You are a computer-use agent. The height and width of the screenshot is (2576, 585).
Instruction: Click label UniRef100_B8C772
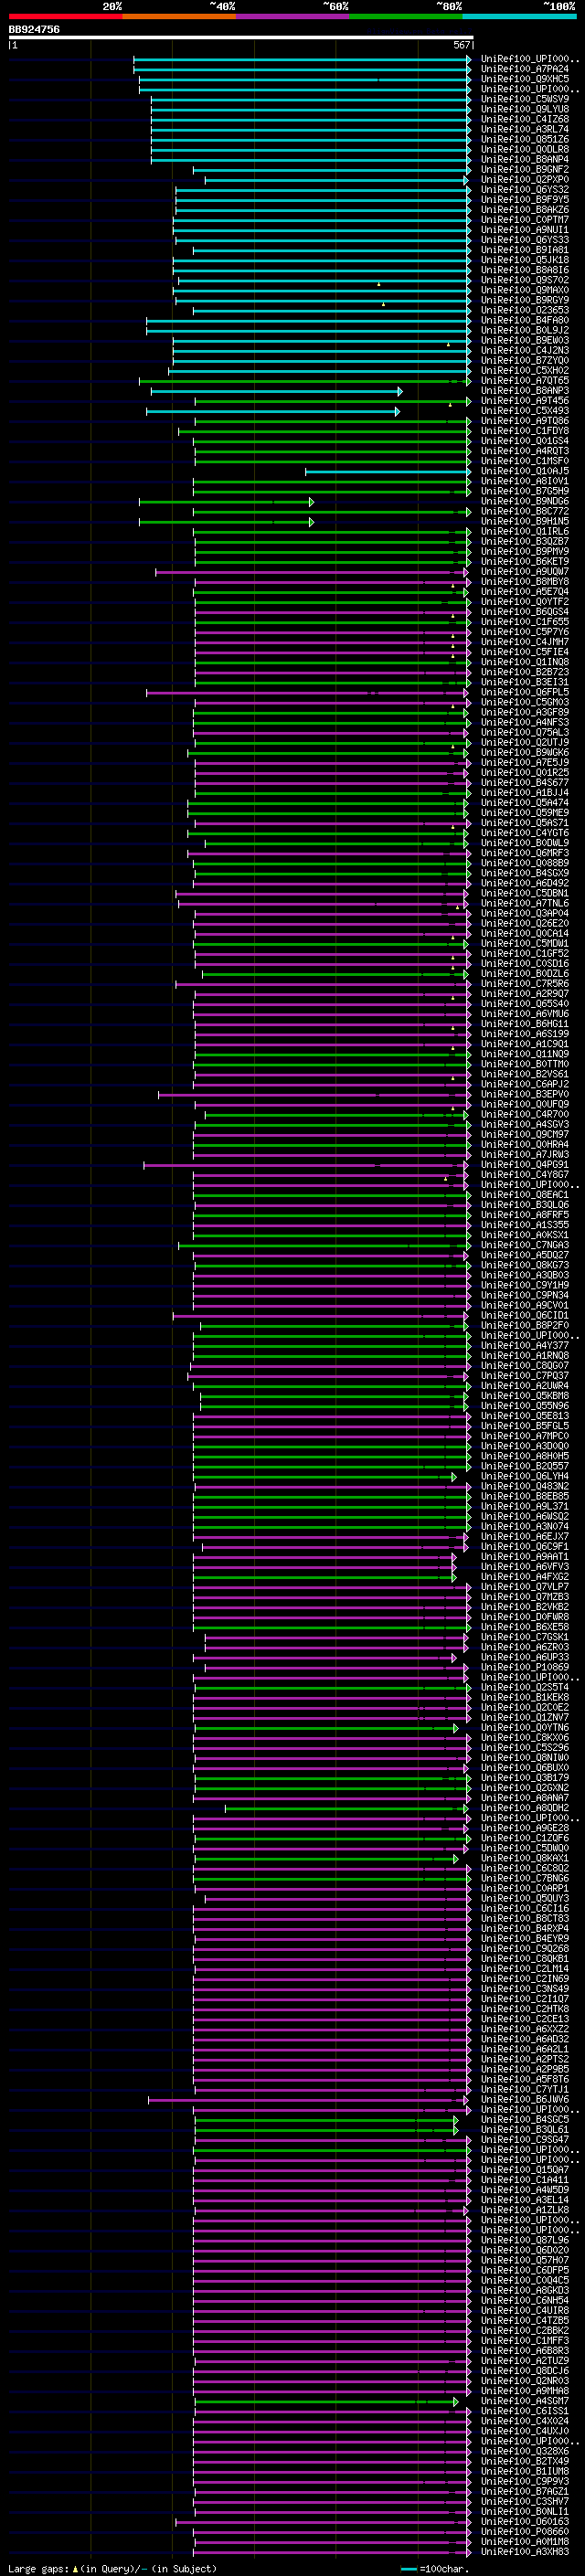525,511
